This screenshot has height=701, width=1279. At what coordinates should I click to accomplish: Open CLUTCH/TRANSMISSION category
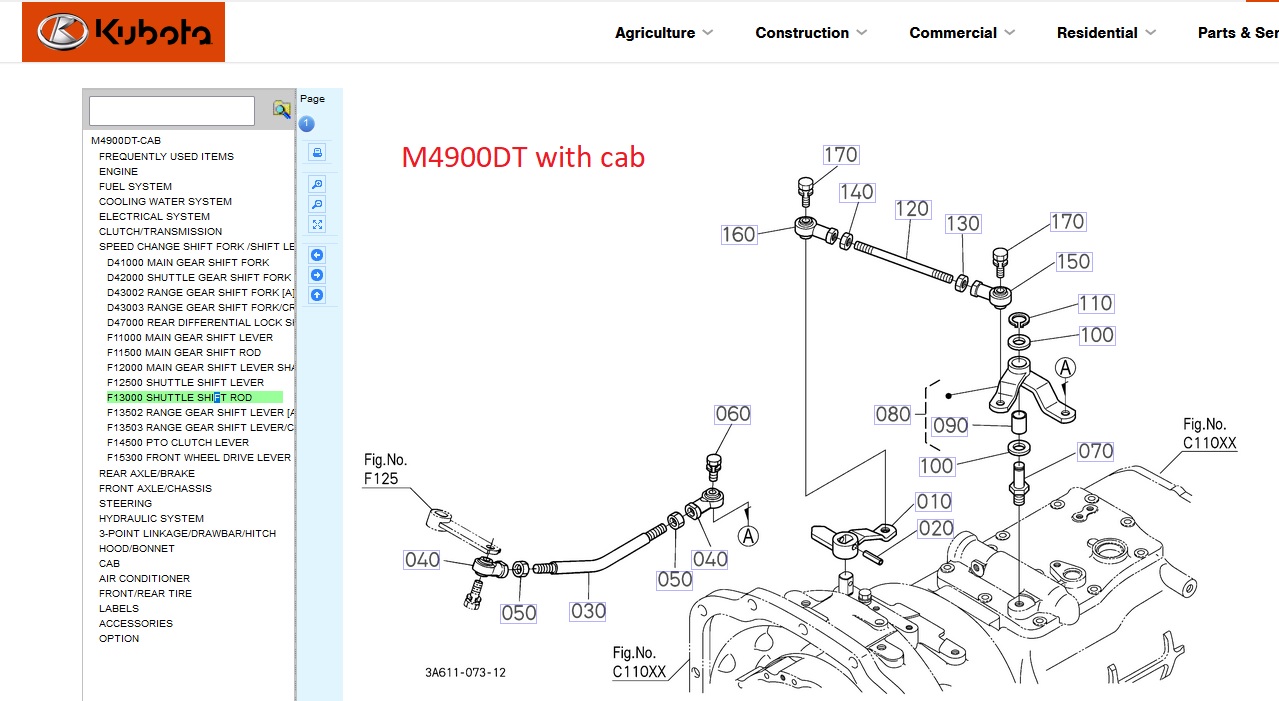160,231
